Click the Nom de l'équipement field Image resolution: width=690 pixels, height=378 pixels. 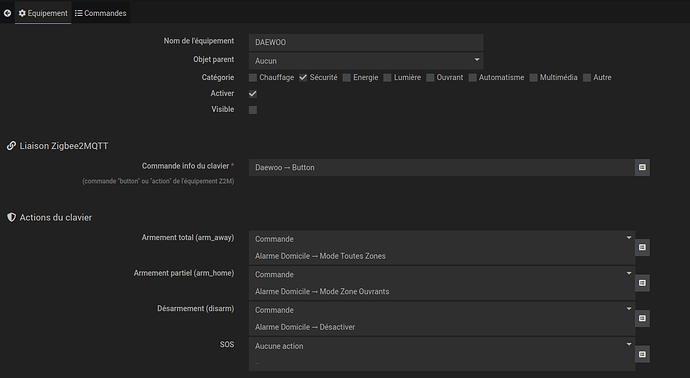click(x=366, y=42)
